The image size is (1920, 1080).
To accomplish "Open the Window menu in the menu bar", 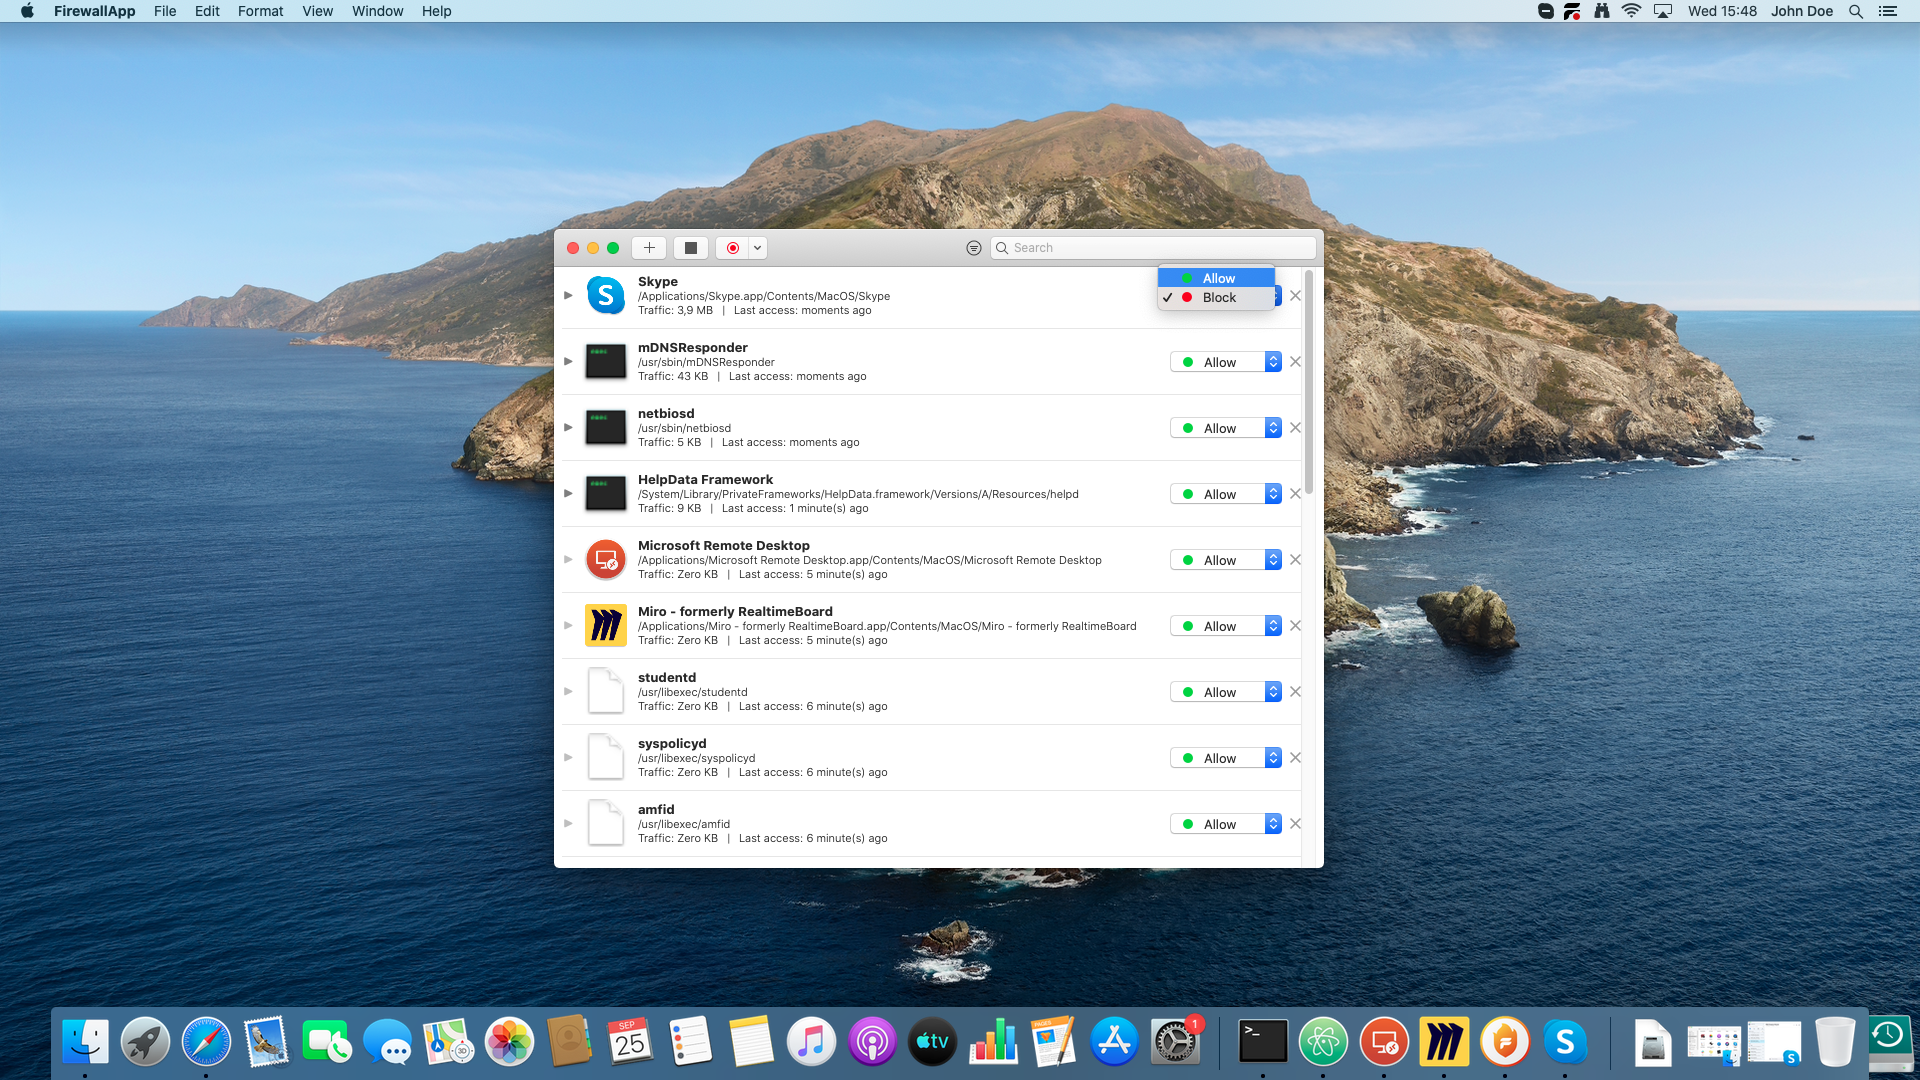I will [x=377, y=11].
